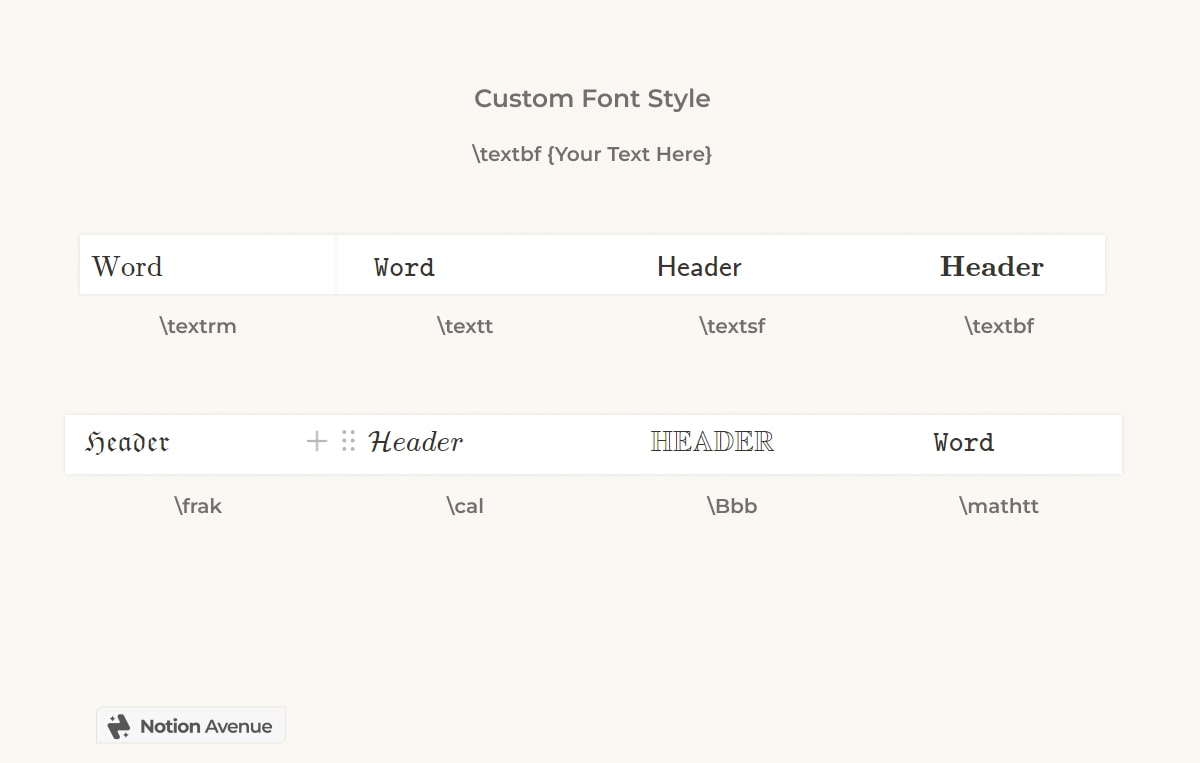The height and width of the screenshot is (763, 1200).
Task: Click the \textt label below typewriter Word
Action: click(x=465, y=325)
